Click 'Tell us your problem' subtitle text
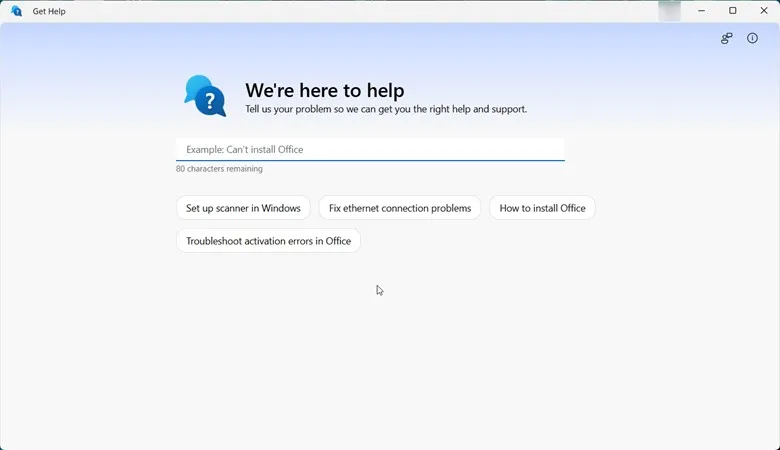 pyautogui.click(x=386, y=109)
